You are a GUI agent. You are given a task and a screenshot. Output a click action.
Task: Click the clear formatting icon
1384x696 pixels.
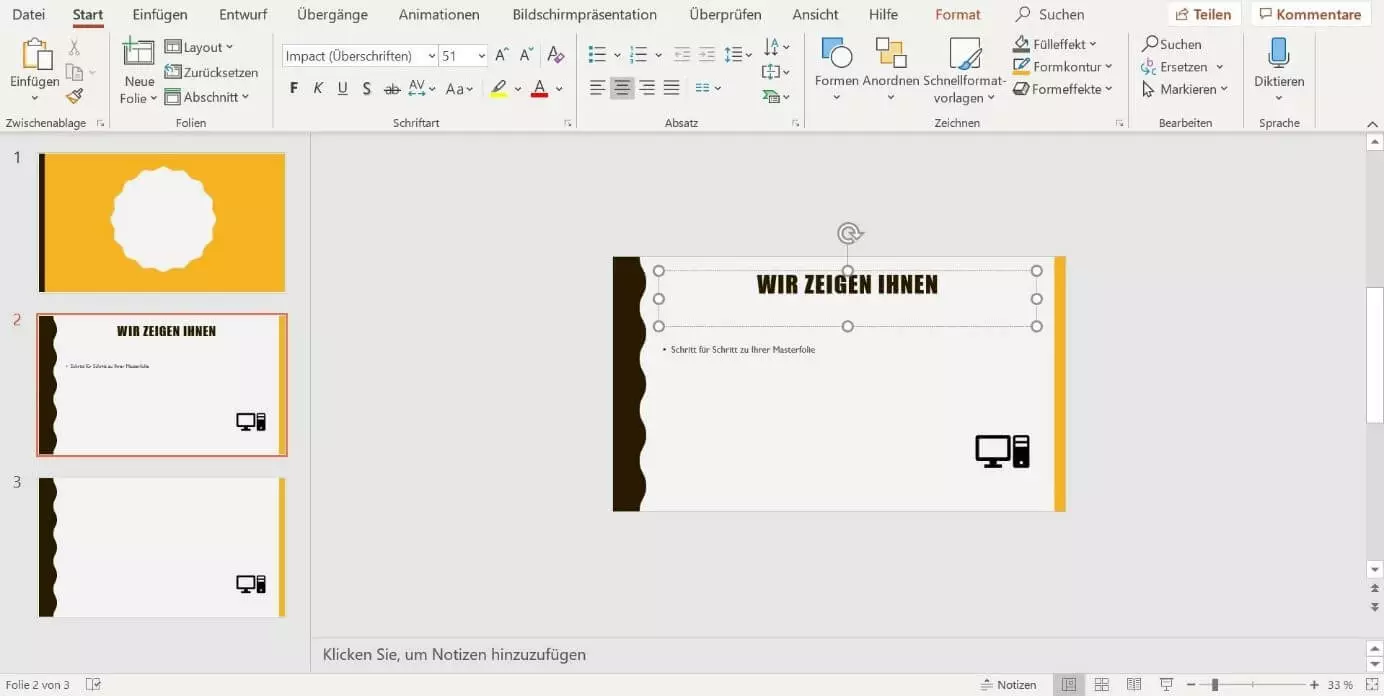point(557,56)
